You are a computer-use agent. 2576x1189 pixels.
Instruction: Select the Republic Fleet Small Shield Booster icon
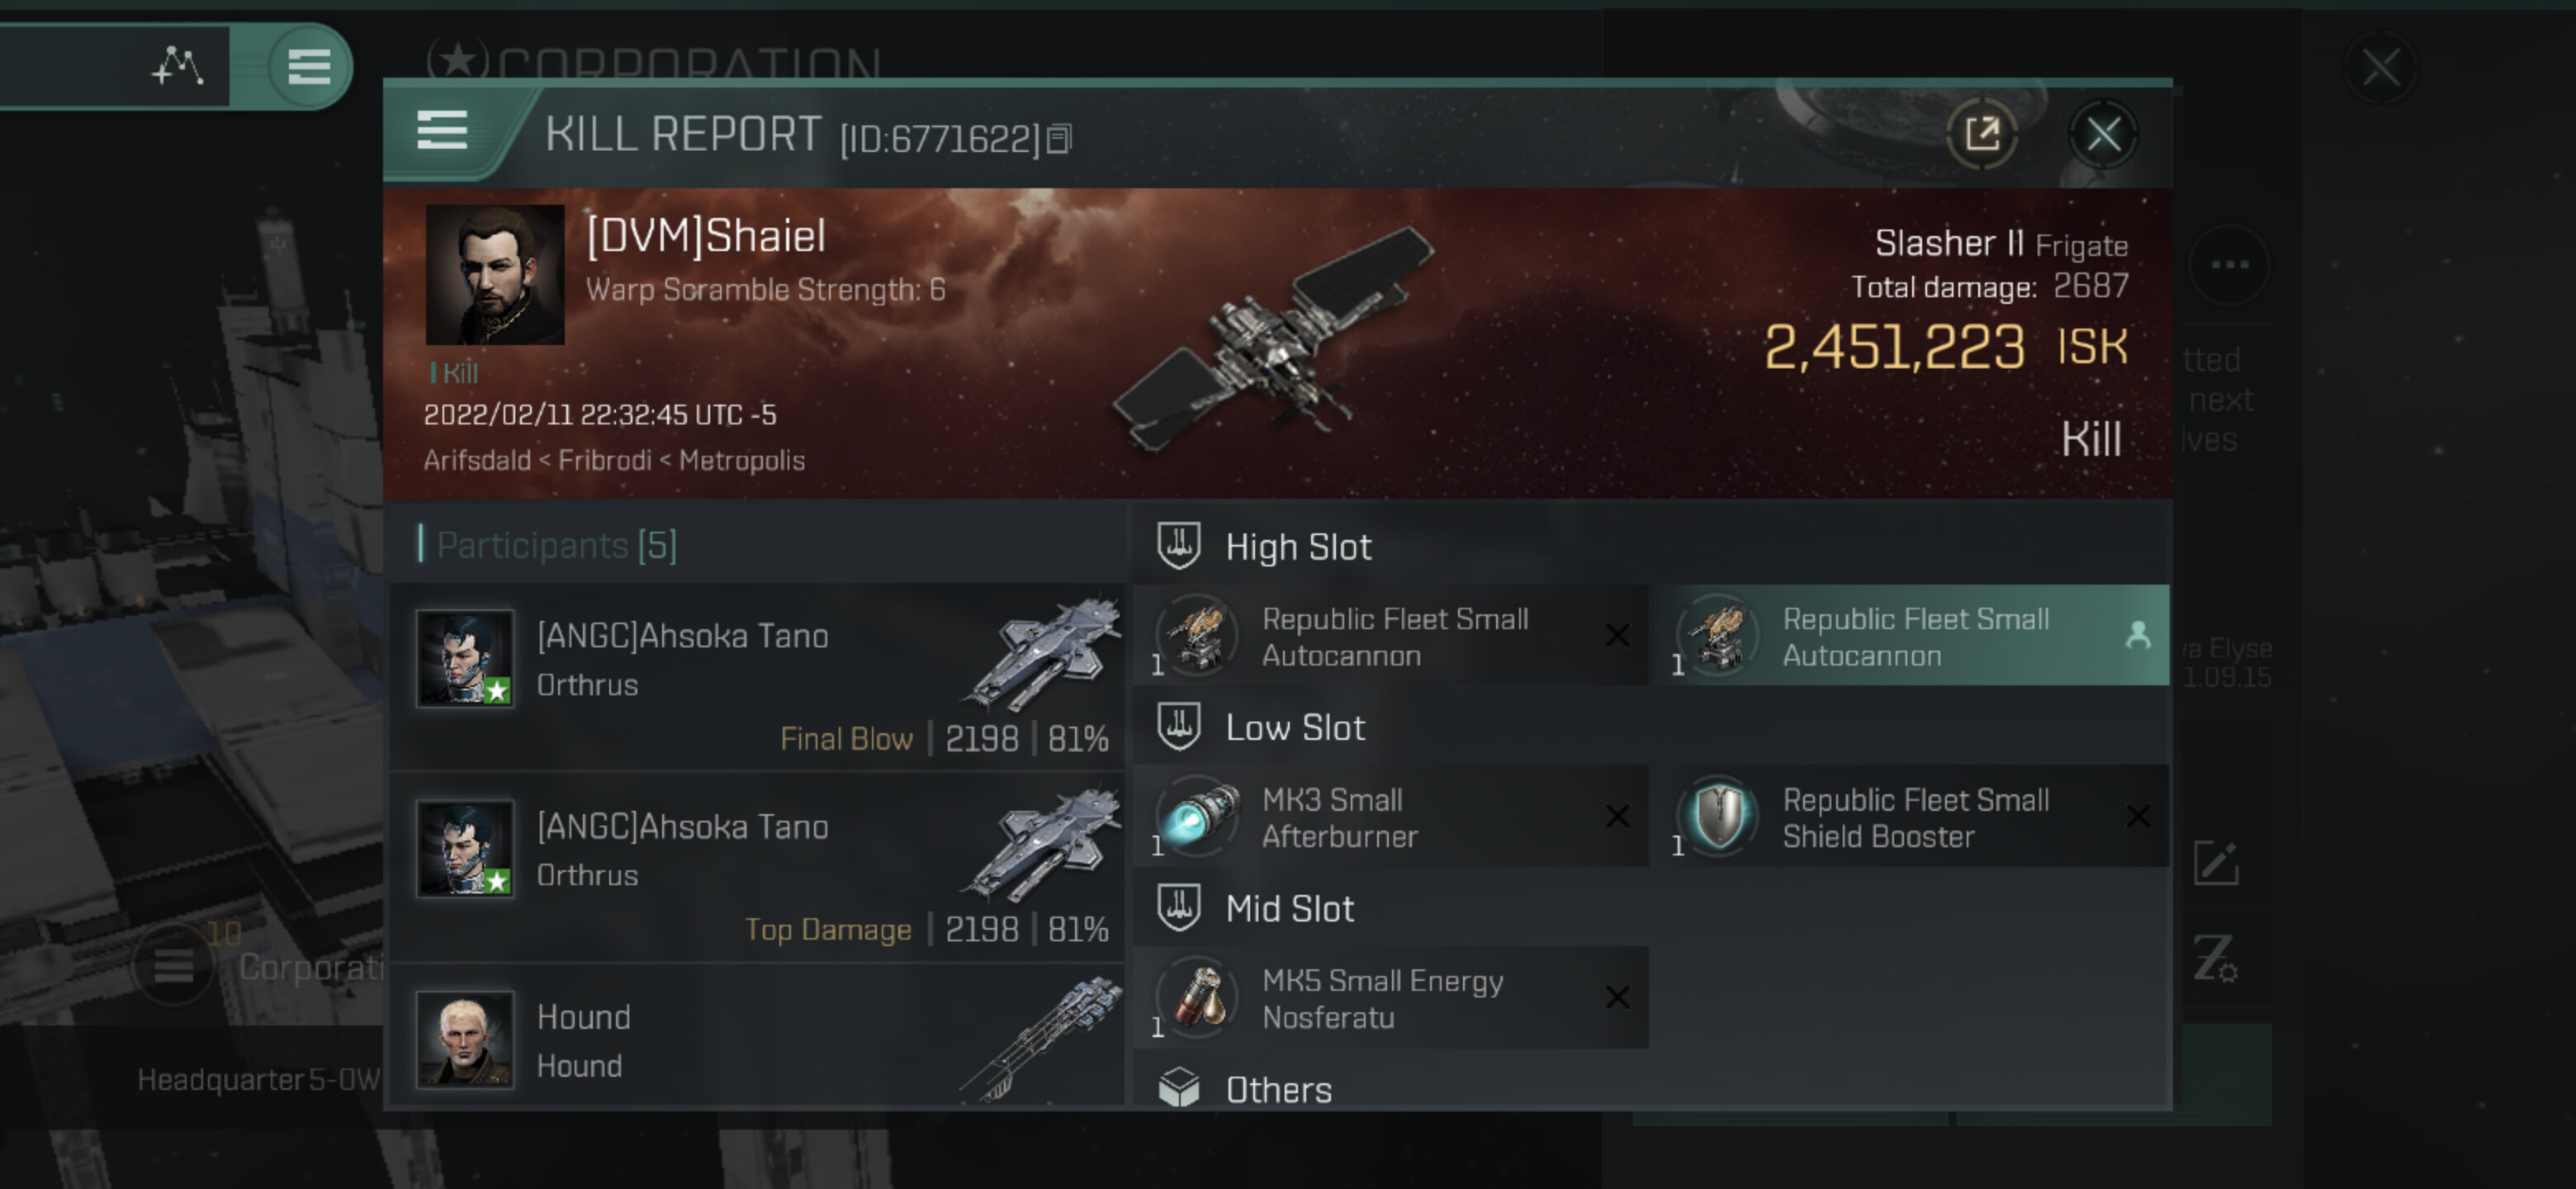(x=1720, y=817)
